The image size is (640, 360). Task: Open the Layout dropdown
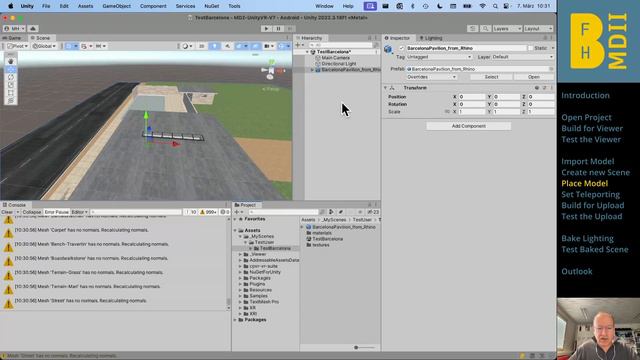(538, 29)
